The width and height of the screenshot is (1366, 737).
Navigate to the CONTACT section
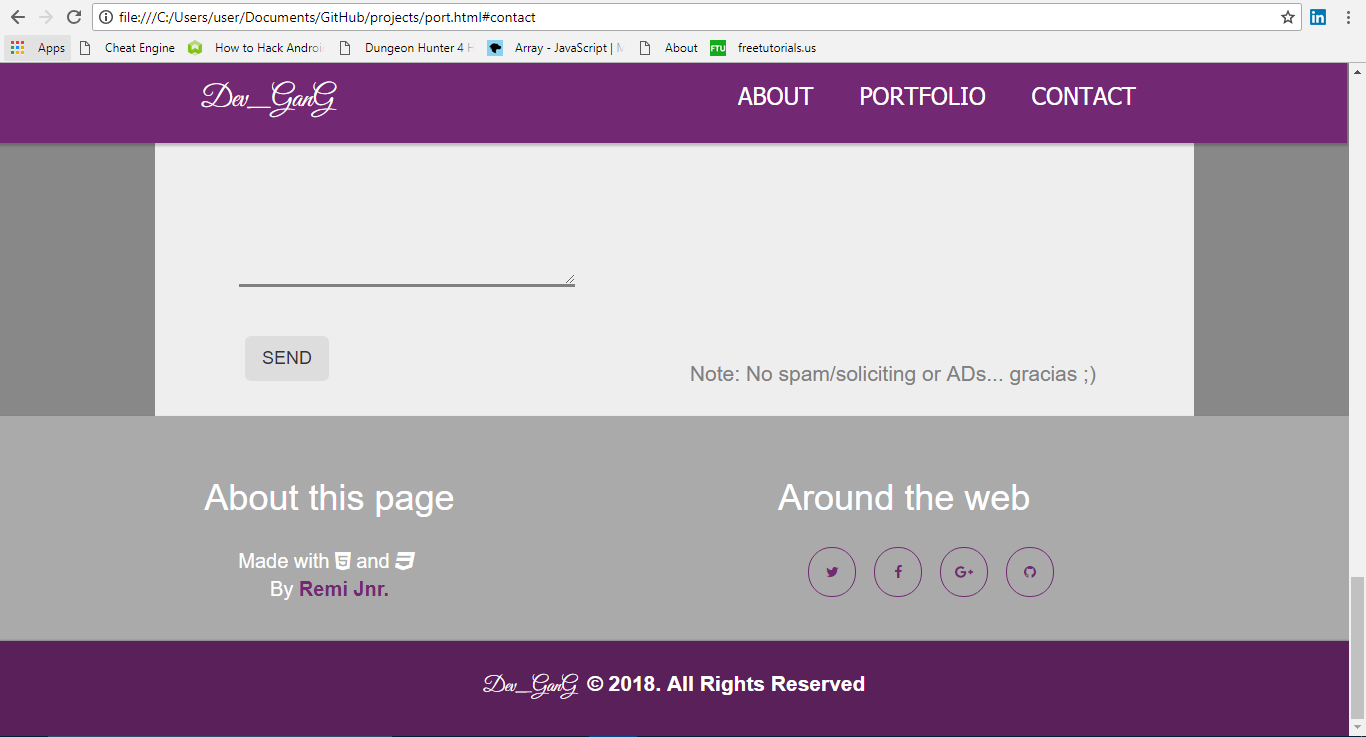(x=1083, y=97)
